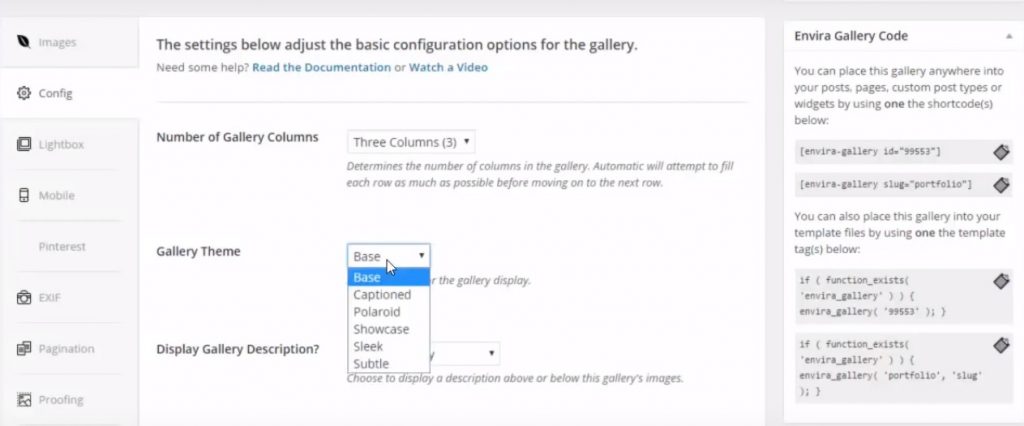Screen dimensions: 1024x426
Task: Open the Lightbox tab icon
Action: click(24, 144)
